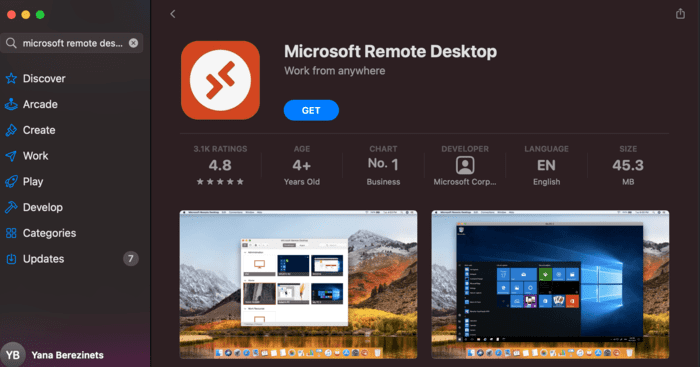Open the No. 1 Business chart
This screenshot has width=700, height=367.
pos(383,166)
